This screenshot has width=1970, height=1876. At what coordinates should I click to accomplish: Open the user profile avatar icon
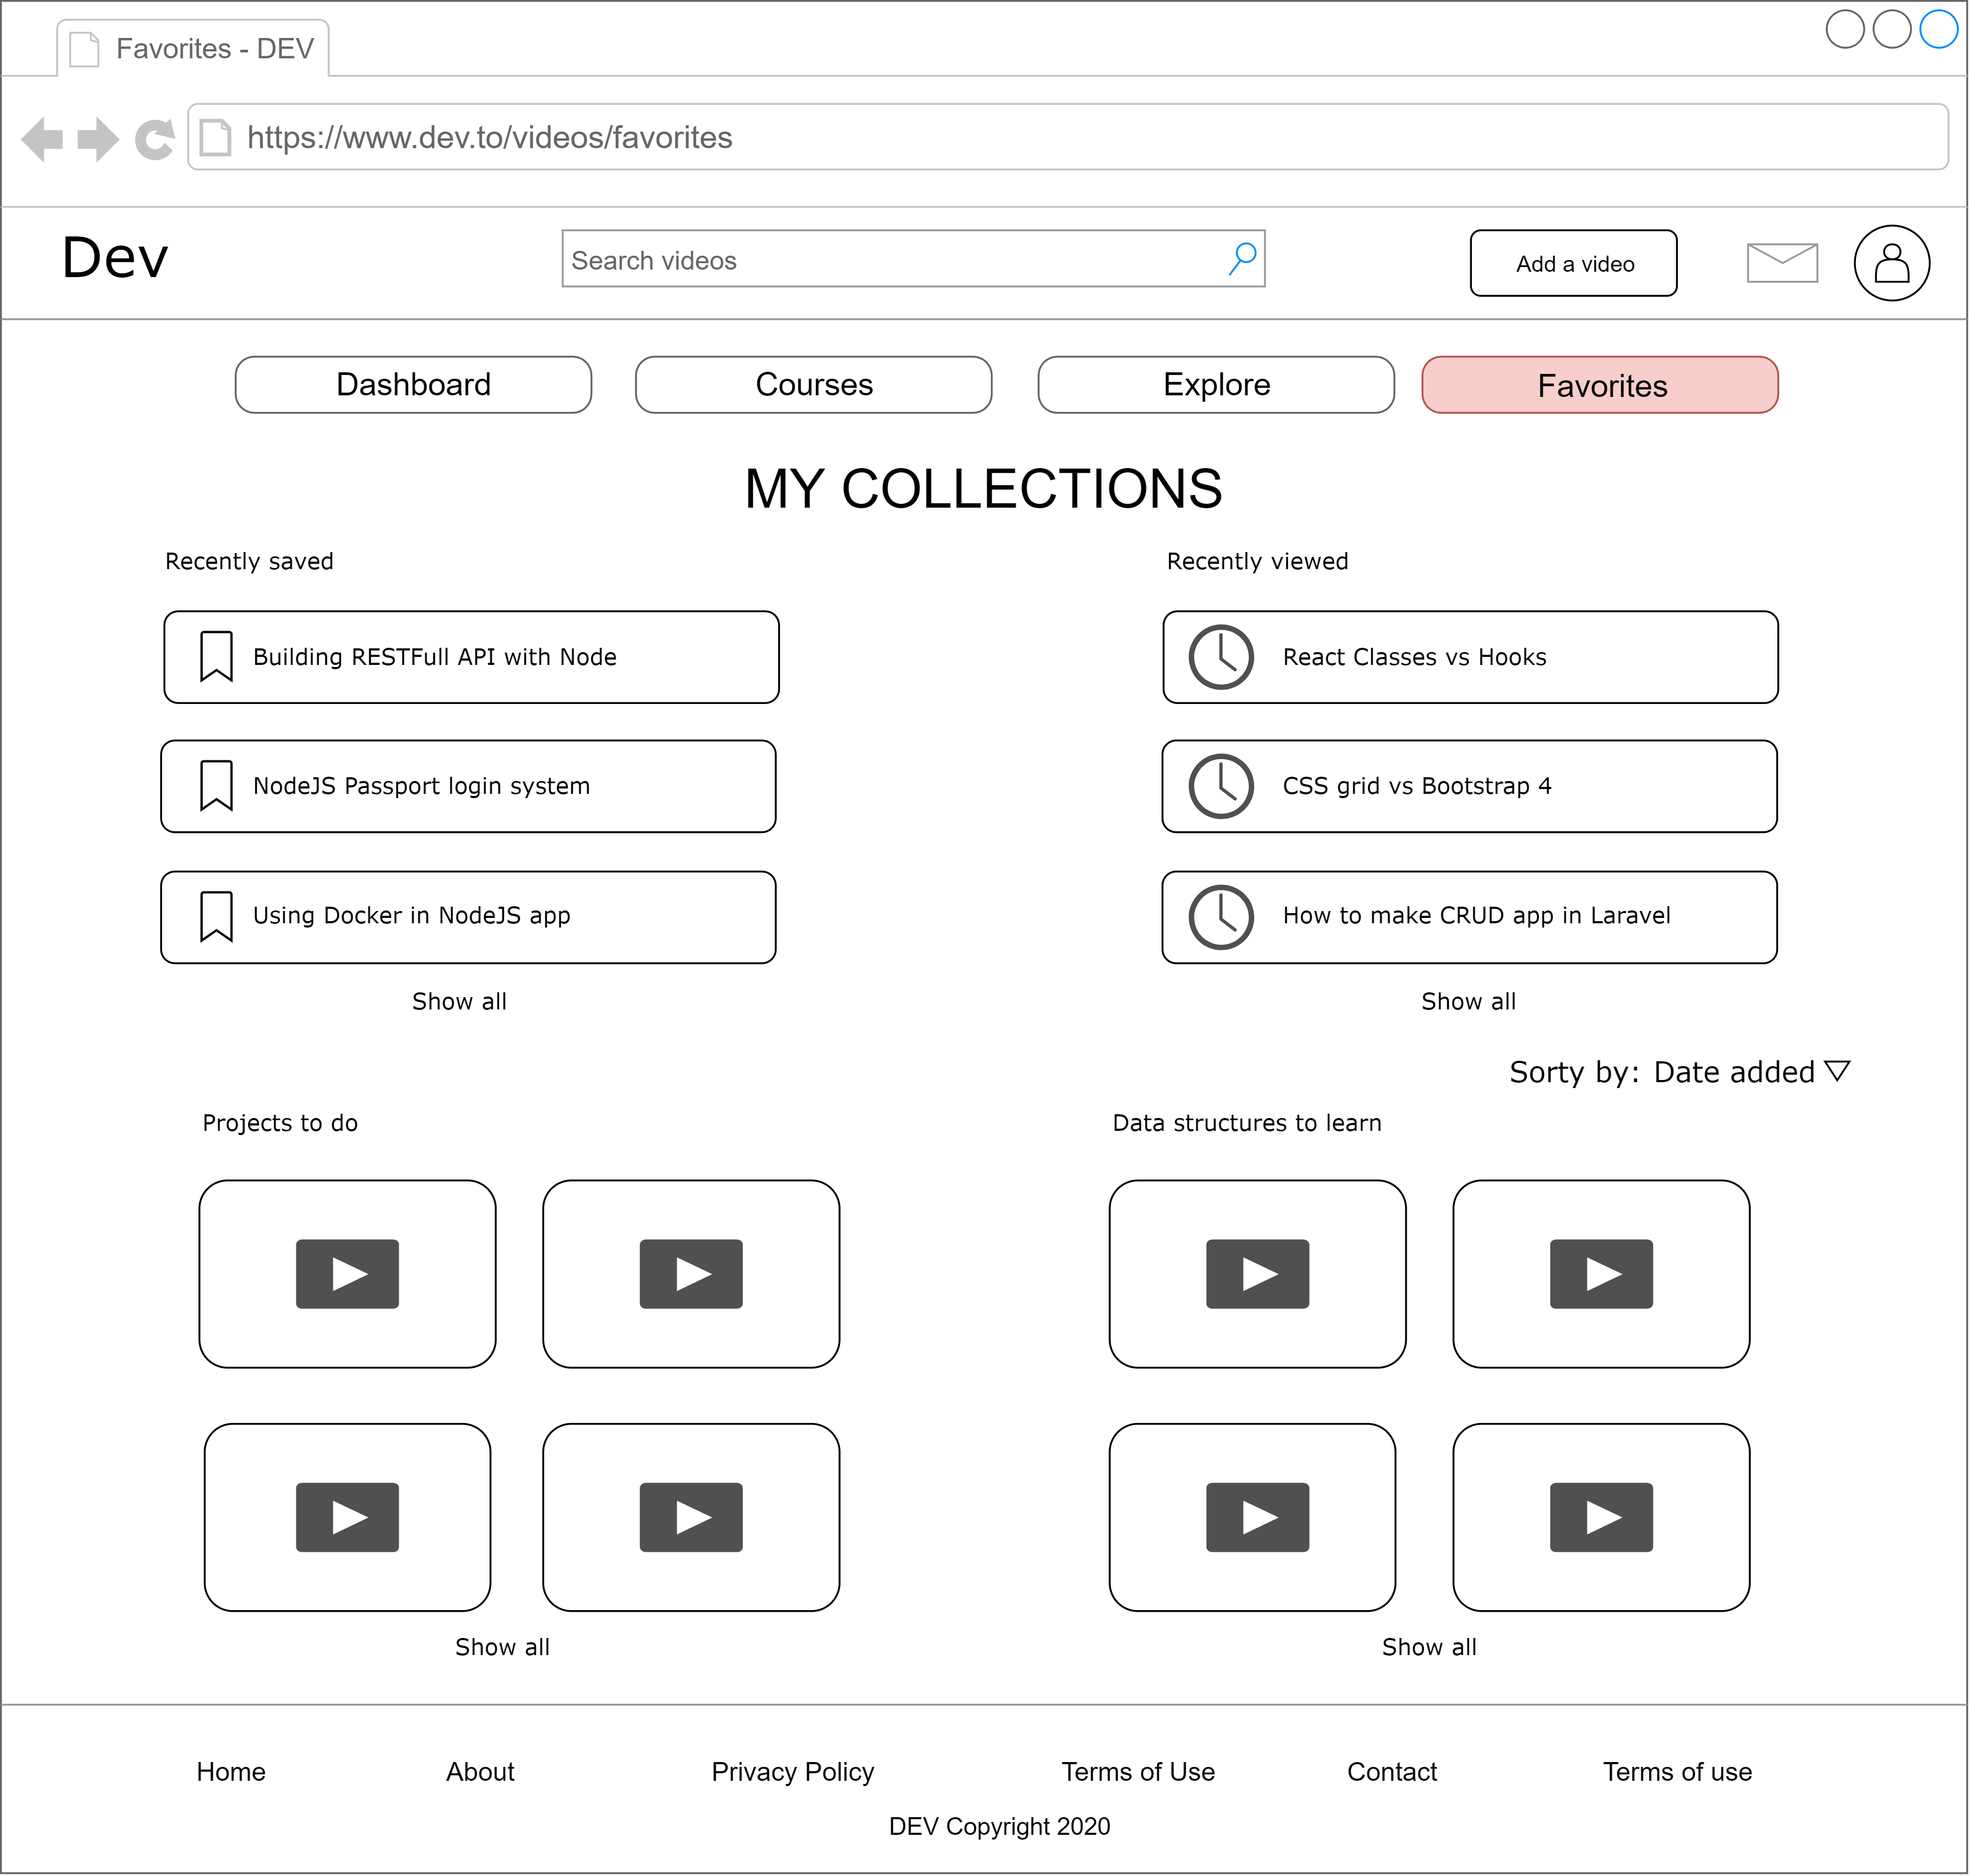pos(1893,264)
